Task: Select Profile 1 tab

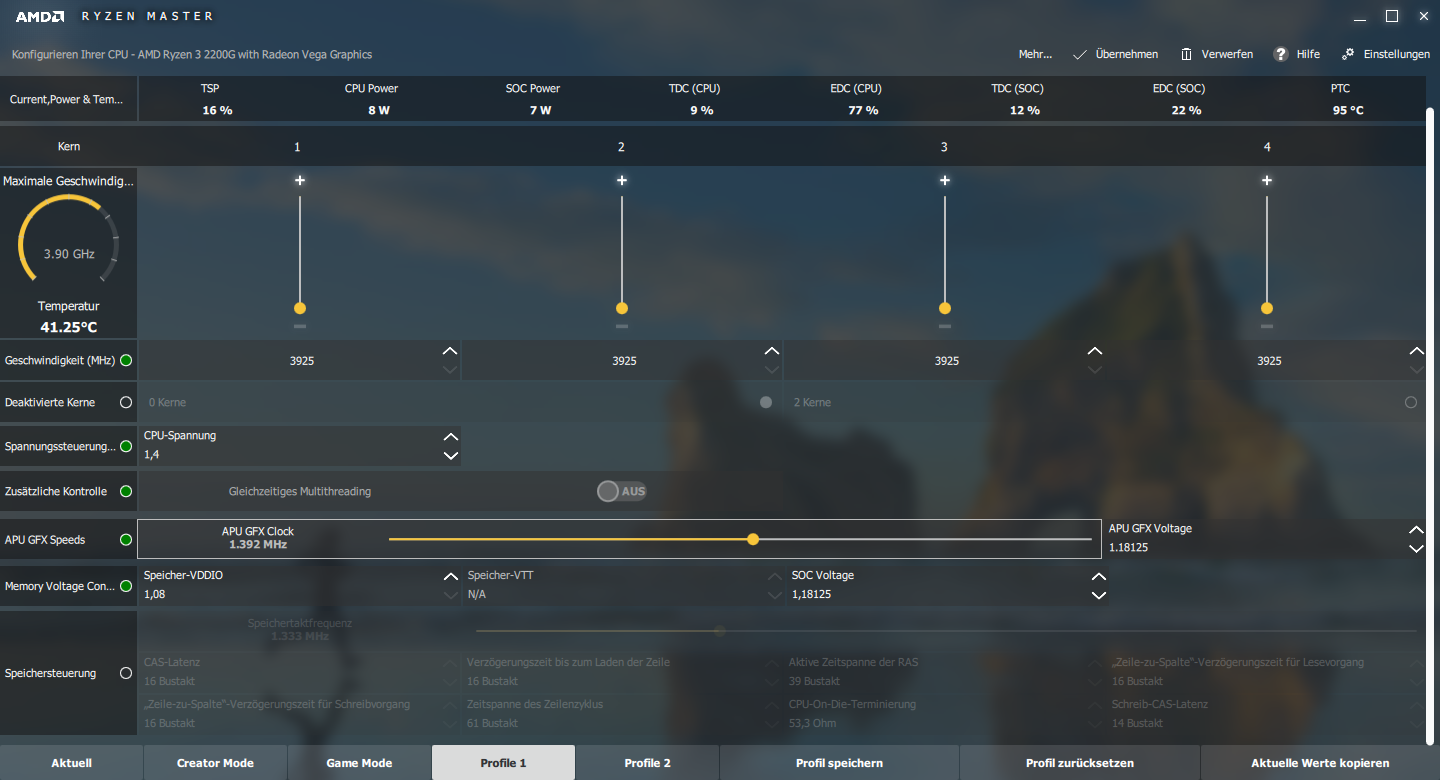Action: [503, 763]
